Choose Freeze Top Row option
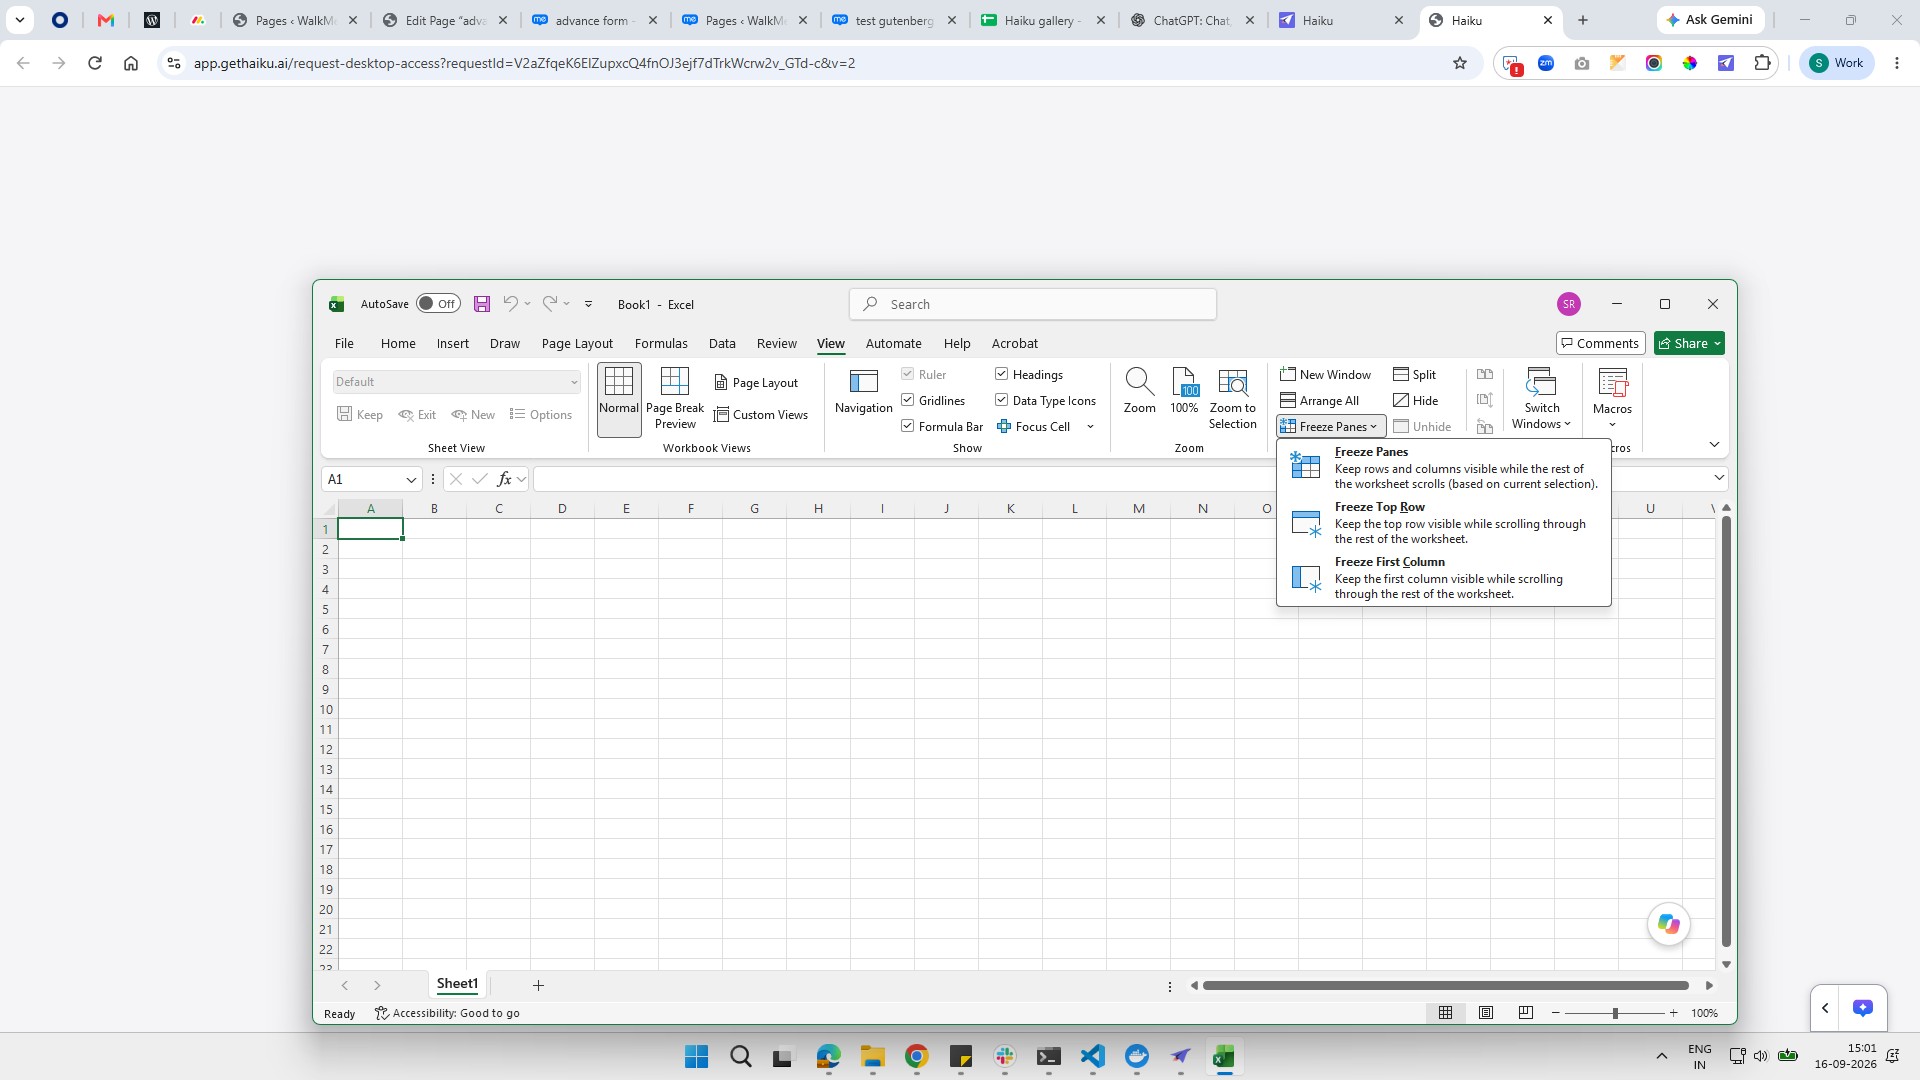The image size is (1920, 1080). coord(1444,522)
